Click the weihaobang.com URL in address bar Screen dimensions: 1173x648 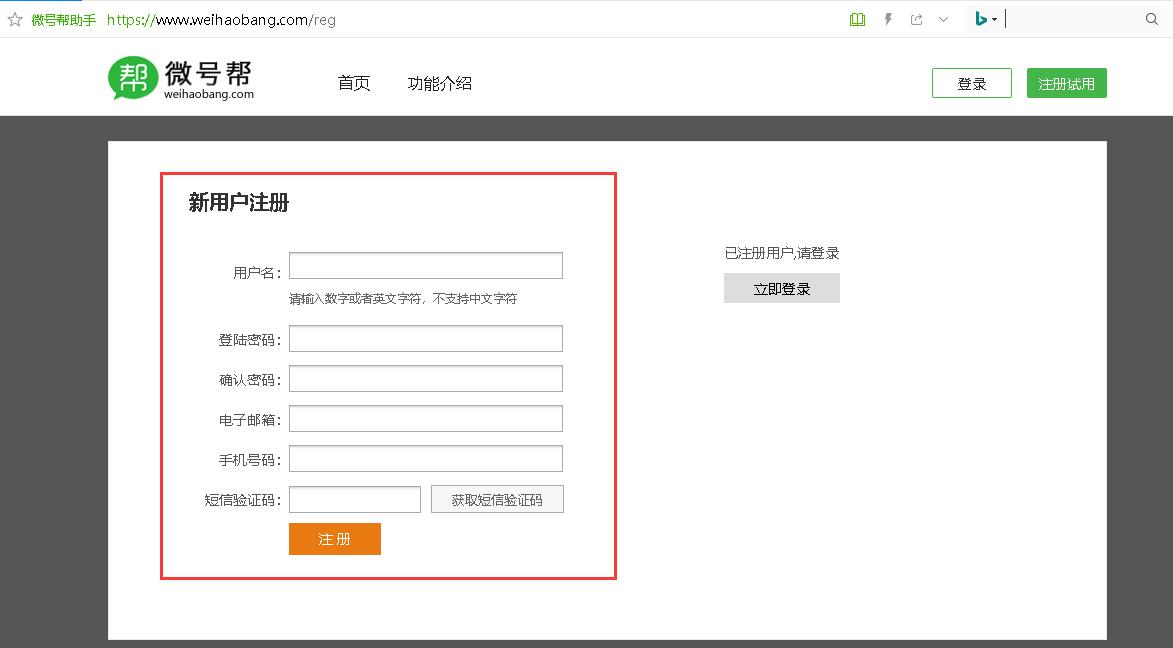pos(221,20)
